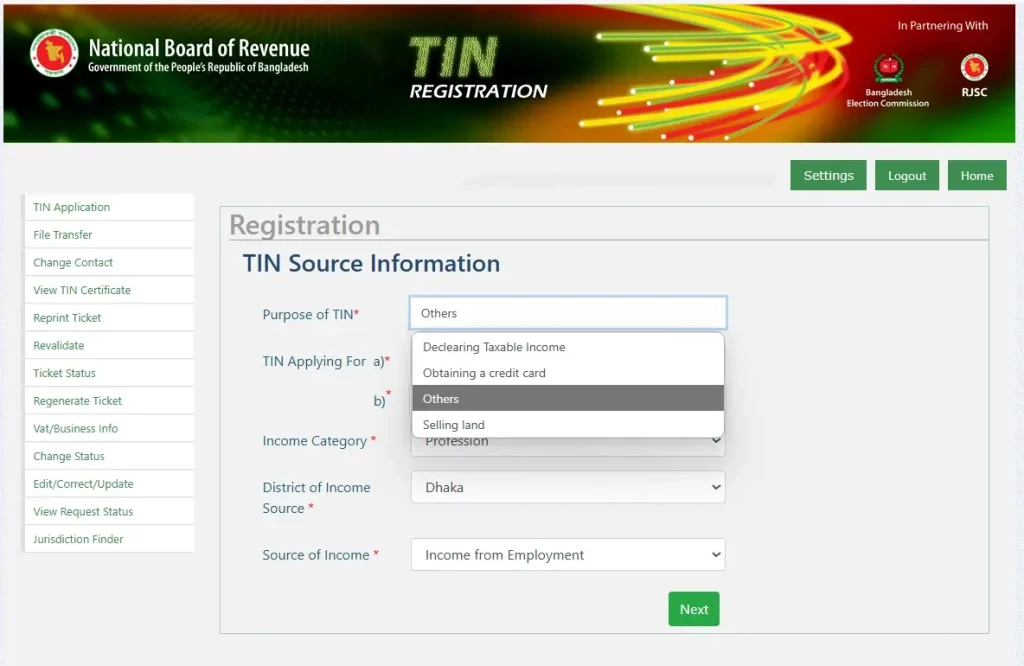Click the National Board of Revenue emblem logo
1024x666 pixels.
pyautogui.click(x=54, y=54)
